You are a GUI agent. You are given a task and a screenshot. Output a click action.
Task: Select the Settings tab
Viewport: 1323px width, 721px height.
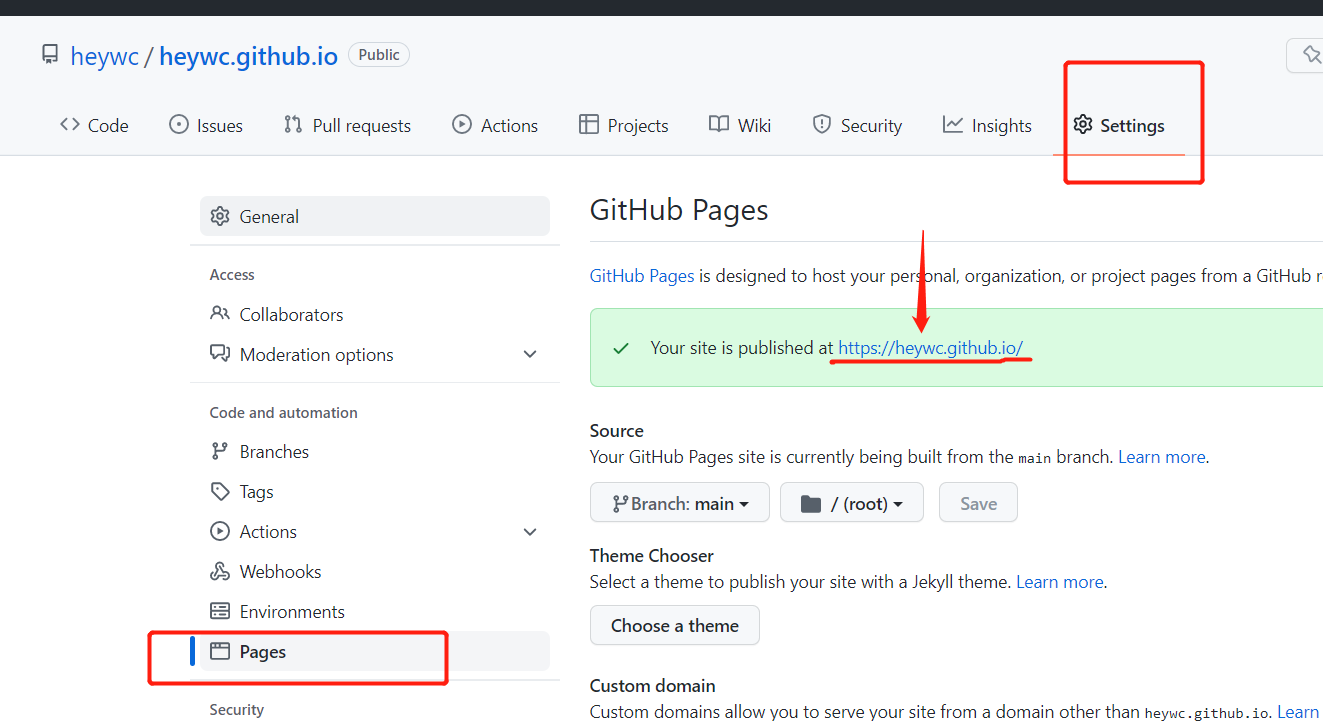(x=1119, y=125)
